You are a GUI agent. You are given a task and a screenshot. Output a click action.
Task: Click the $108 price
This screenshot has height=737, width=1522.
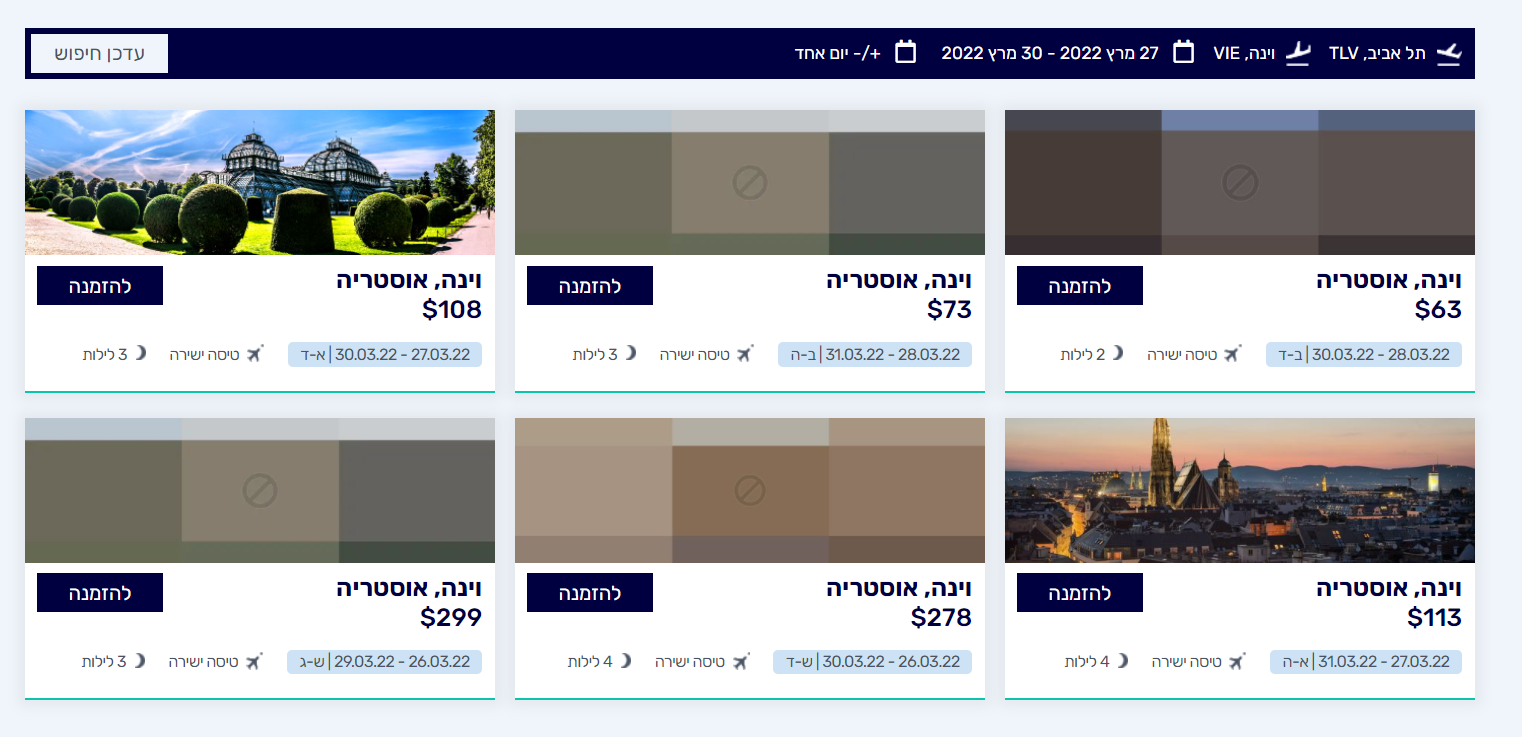(452, 310)
